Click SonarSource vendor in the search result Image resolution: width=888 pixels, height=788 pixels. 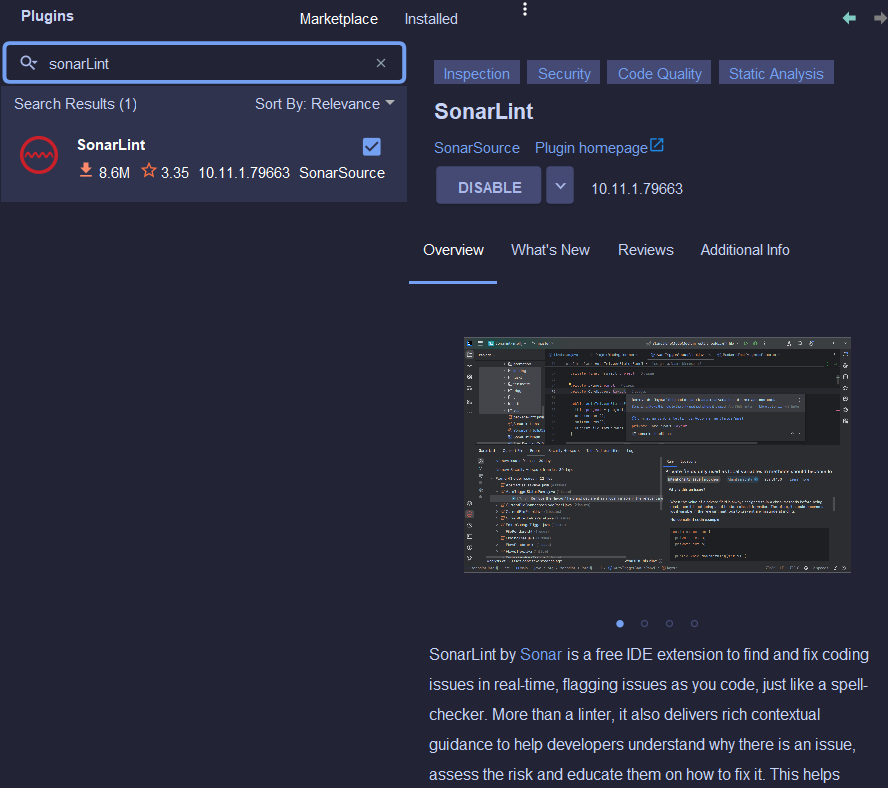coord(342,173)
